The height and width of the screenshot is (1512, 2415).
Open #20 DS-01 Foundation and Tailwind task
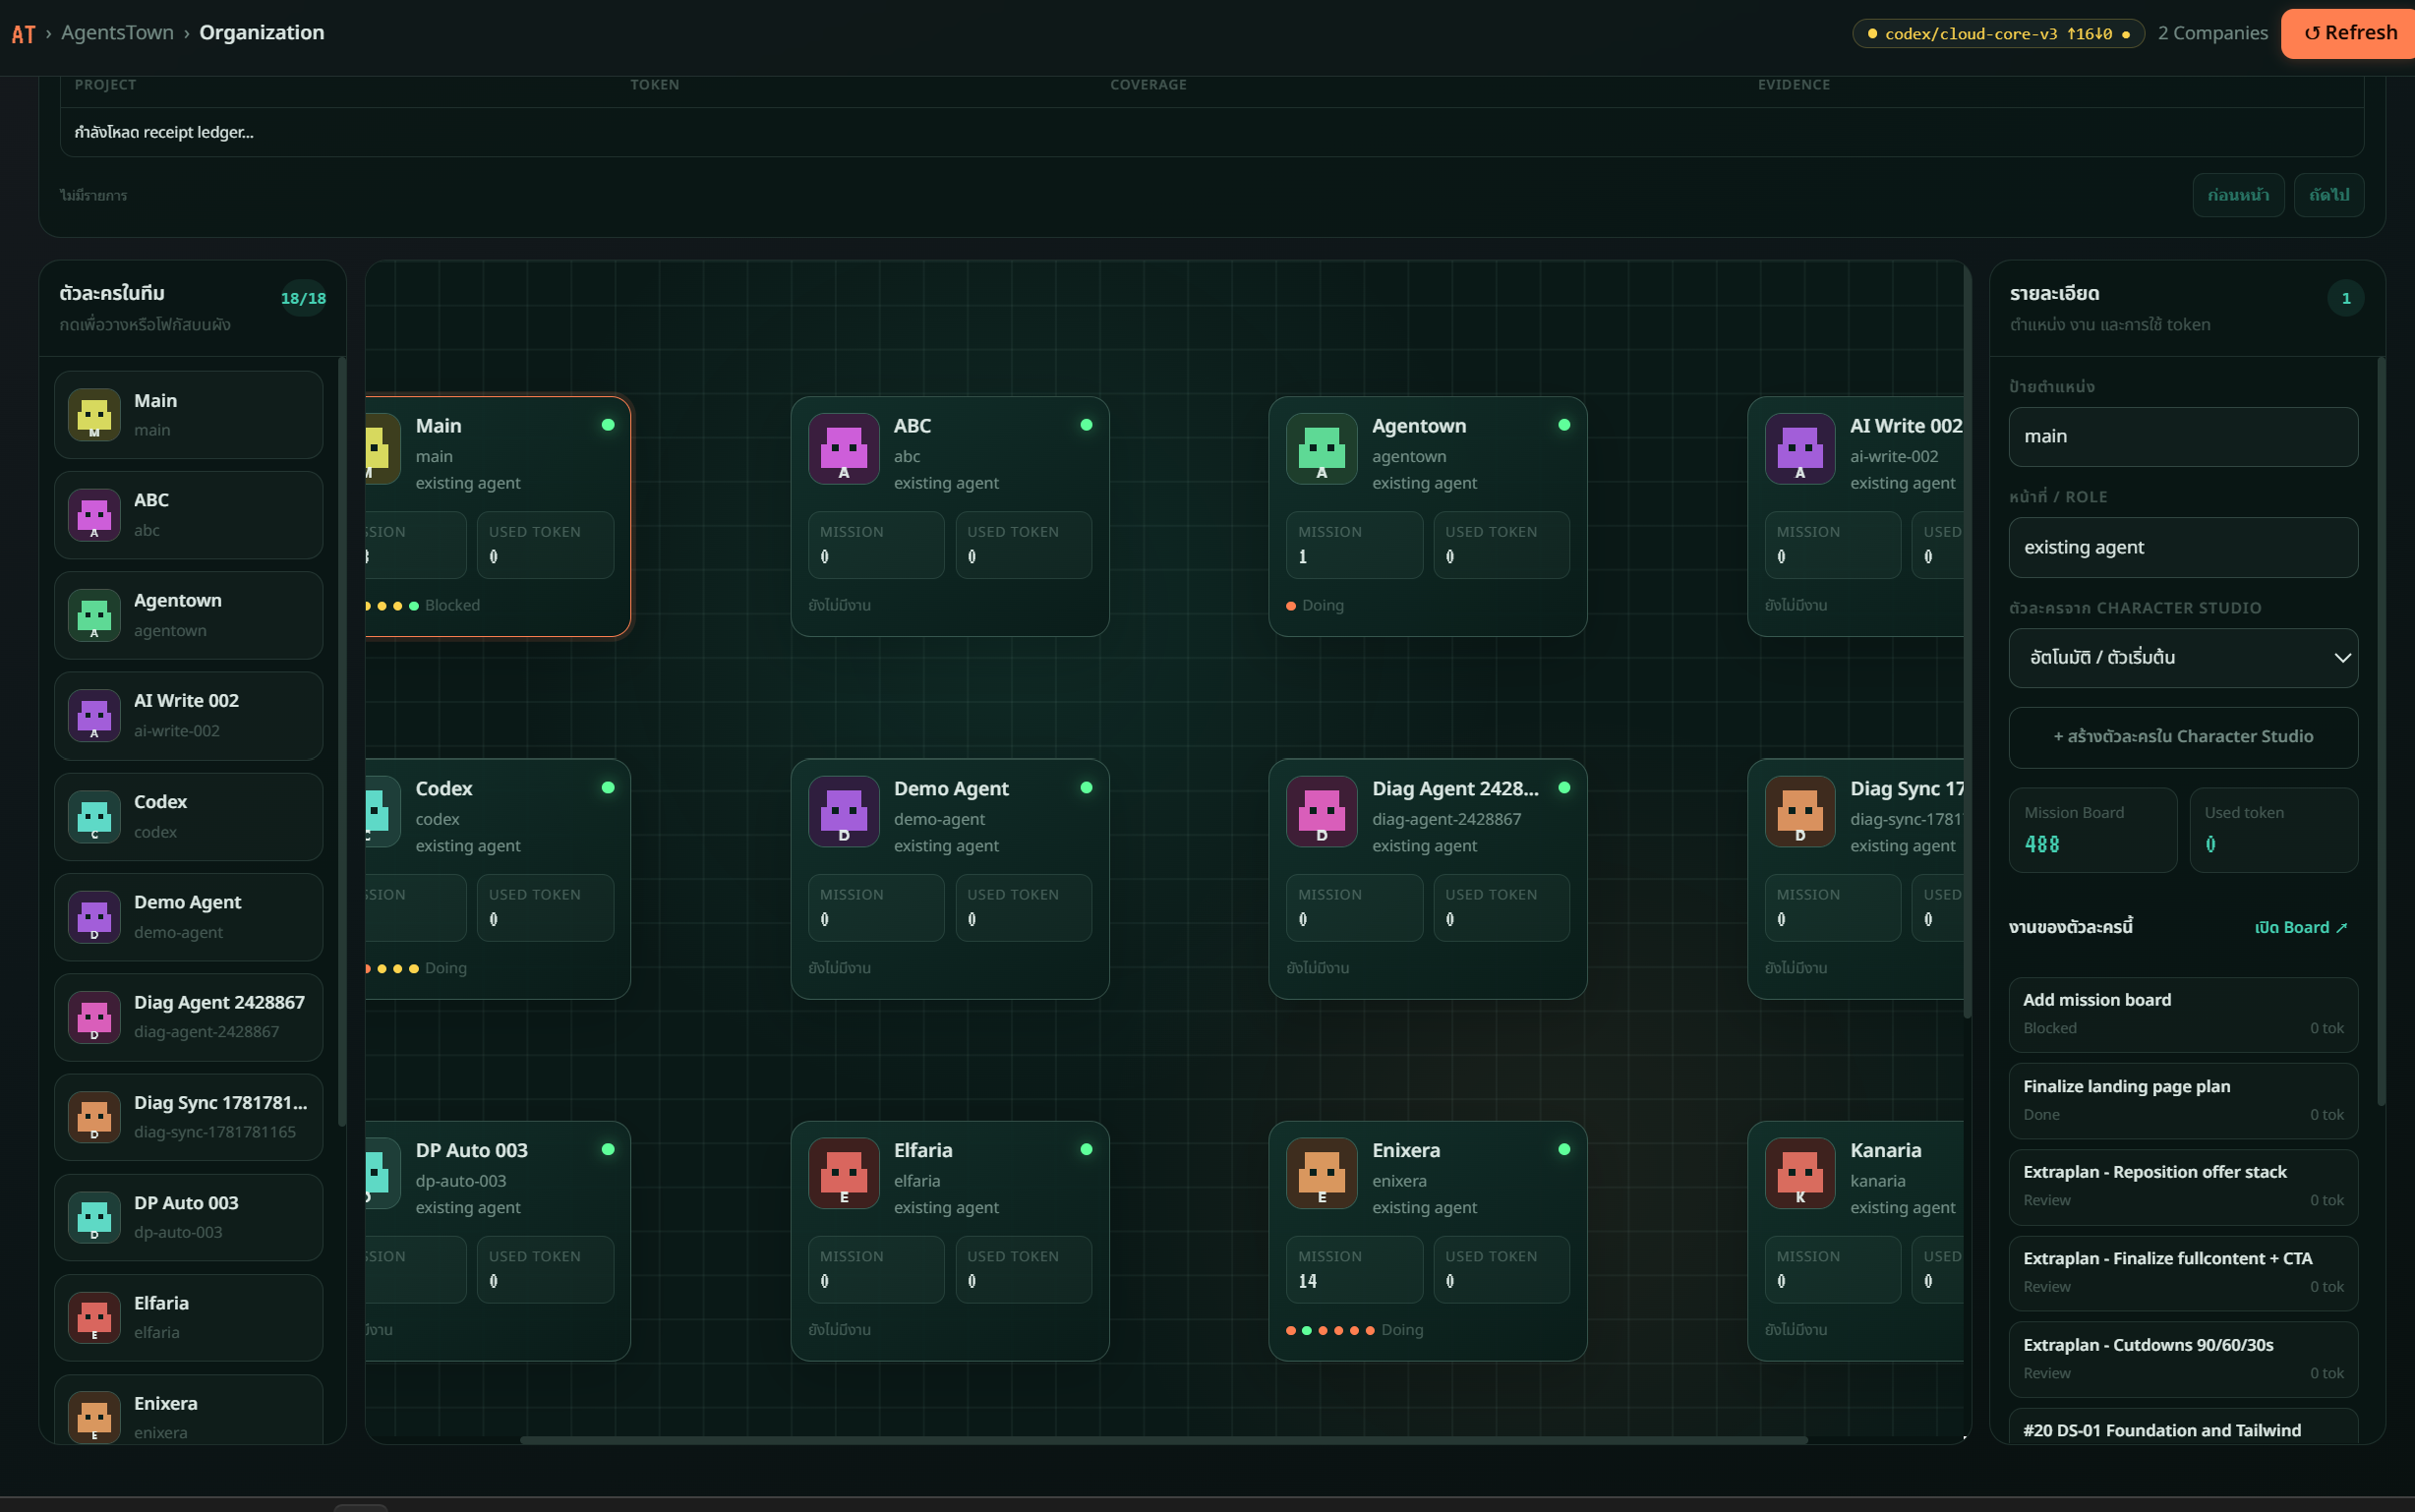coord(2183,1428)
